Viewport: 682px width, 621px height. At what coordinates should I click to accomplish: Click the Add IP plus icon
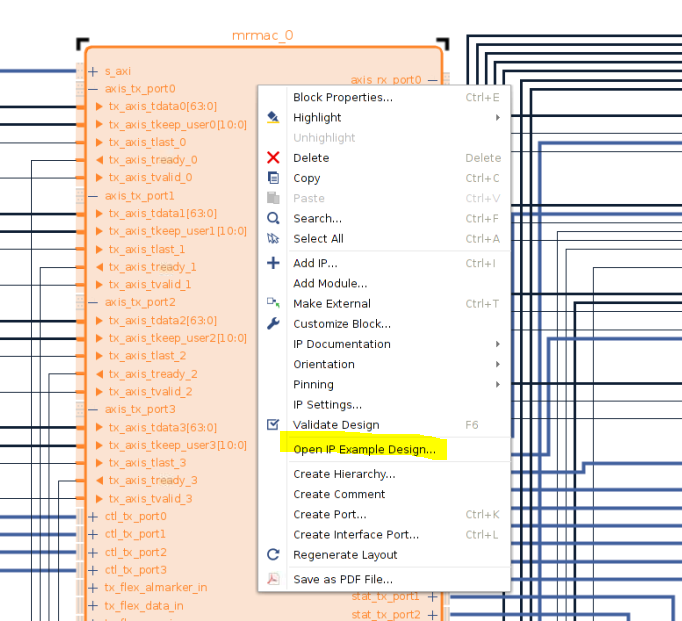[273, 263]
